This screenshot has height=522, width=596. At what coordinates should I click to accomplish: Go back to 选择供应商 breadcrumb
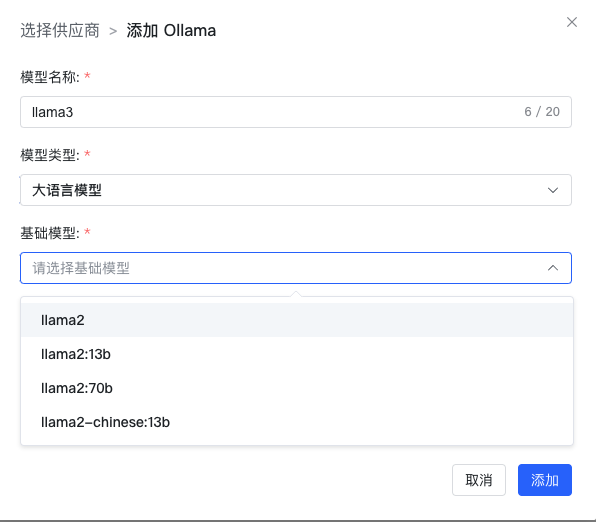(x=60, y=30)
